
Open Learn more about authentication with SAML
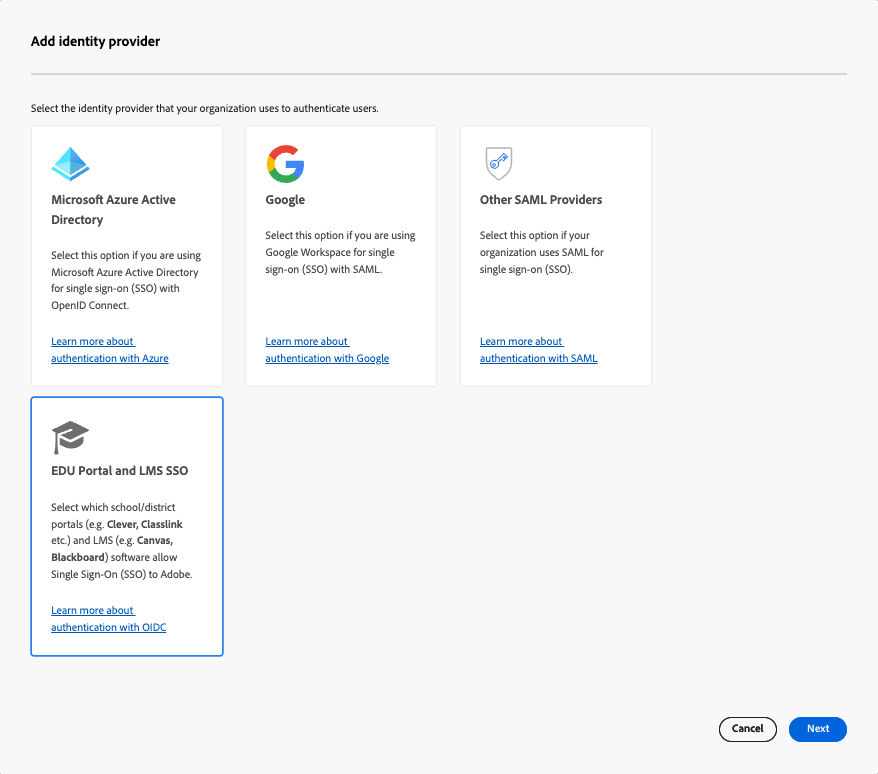point(539,349)
